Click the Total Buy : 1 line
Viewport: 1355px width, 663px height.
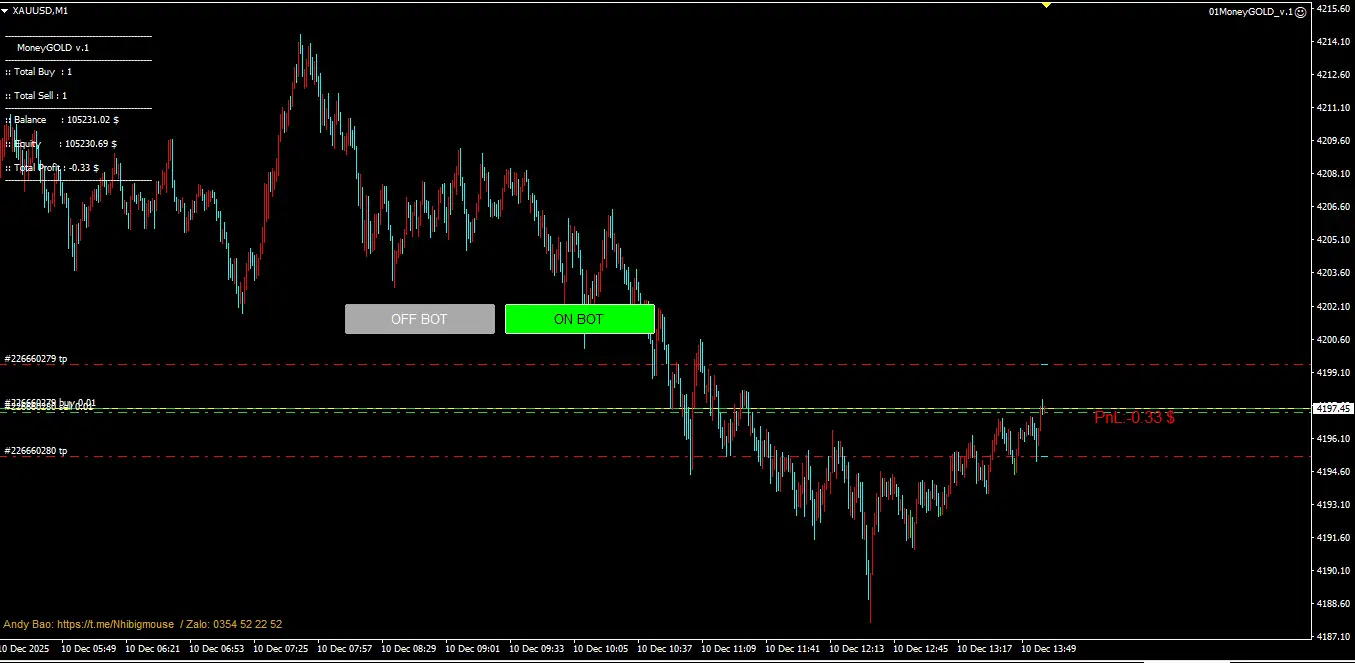39,72
